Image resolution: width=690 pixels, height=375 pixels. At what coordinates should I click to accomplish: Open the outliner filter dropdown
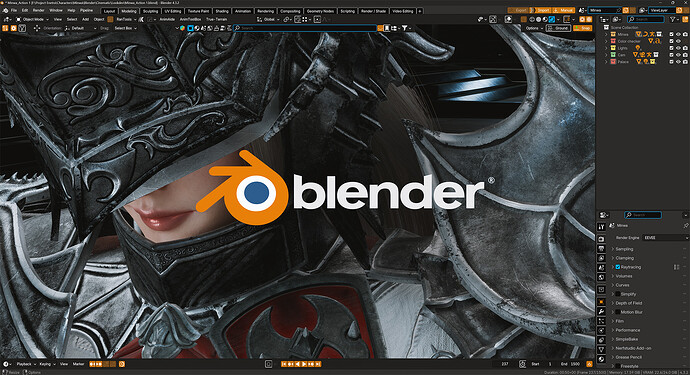coord(674,19)
